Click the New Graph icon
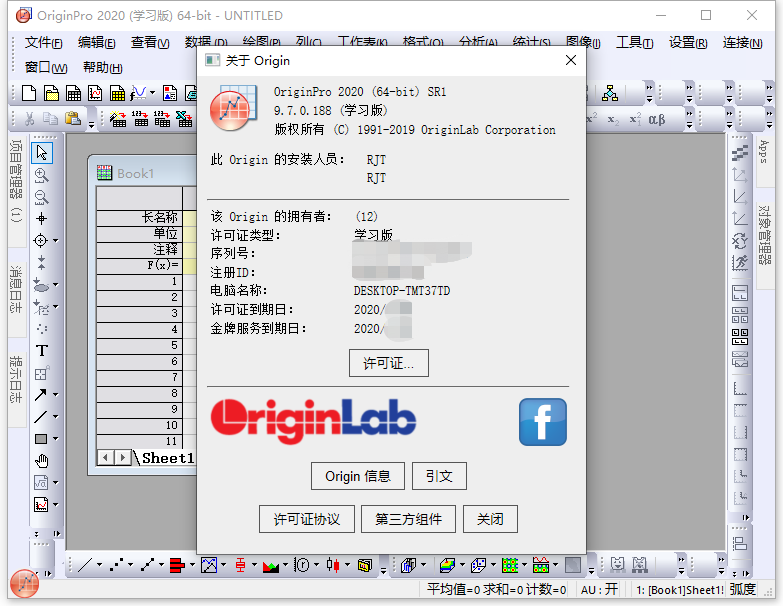Image resolution: width=783 pixels, height=606 pixels. (95, 93)
